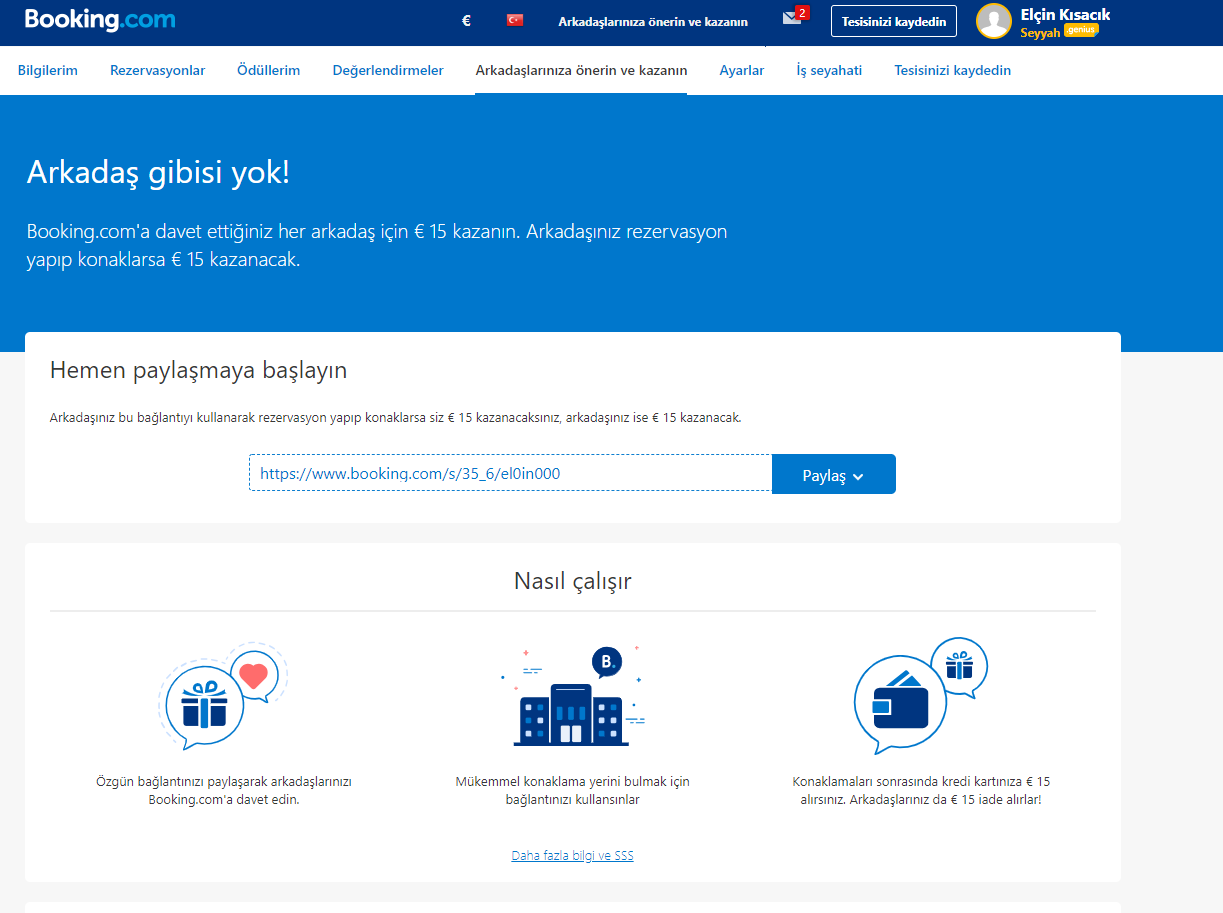This screenshot has height=913, width=1223.
Task: Go to the Rezervasyonlar tab
Action: coord(158,70)
